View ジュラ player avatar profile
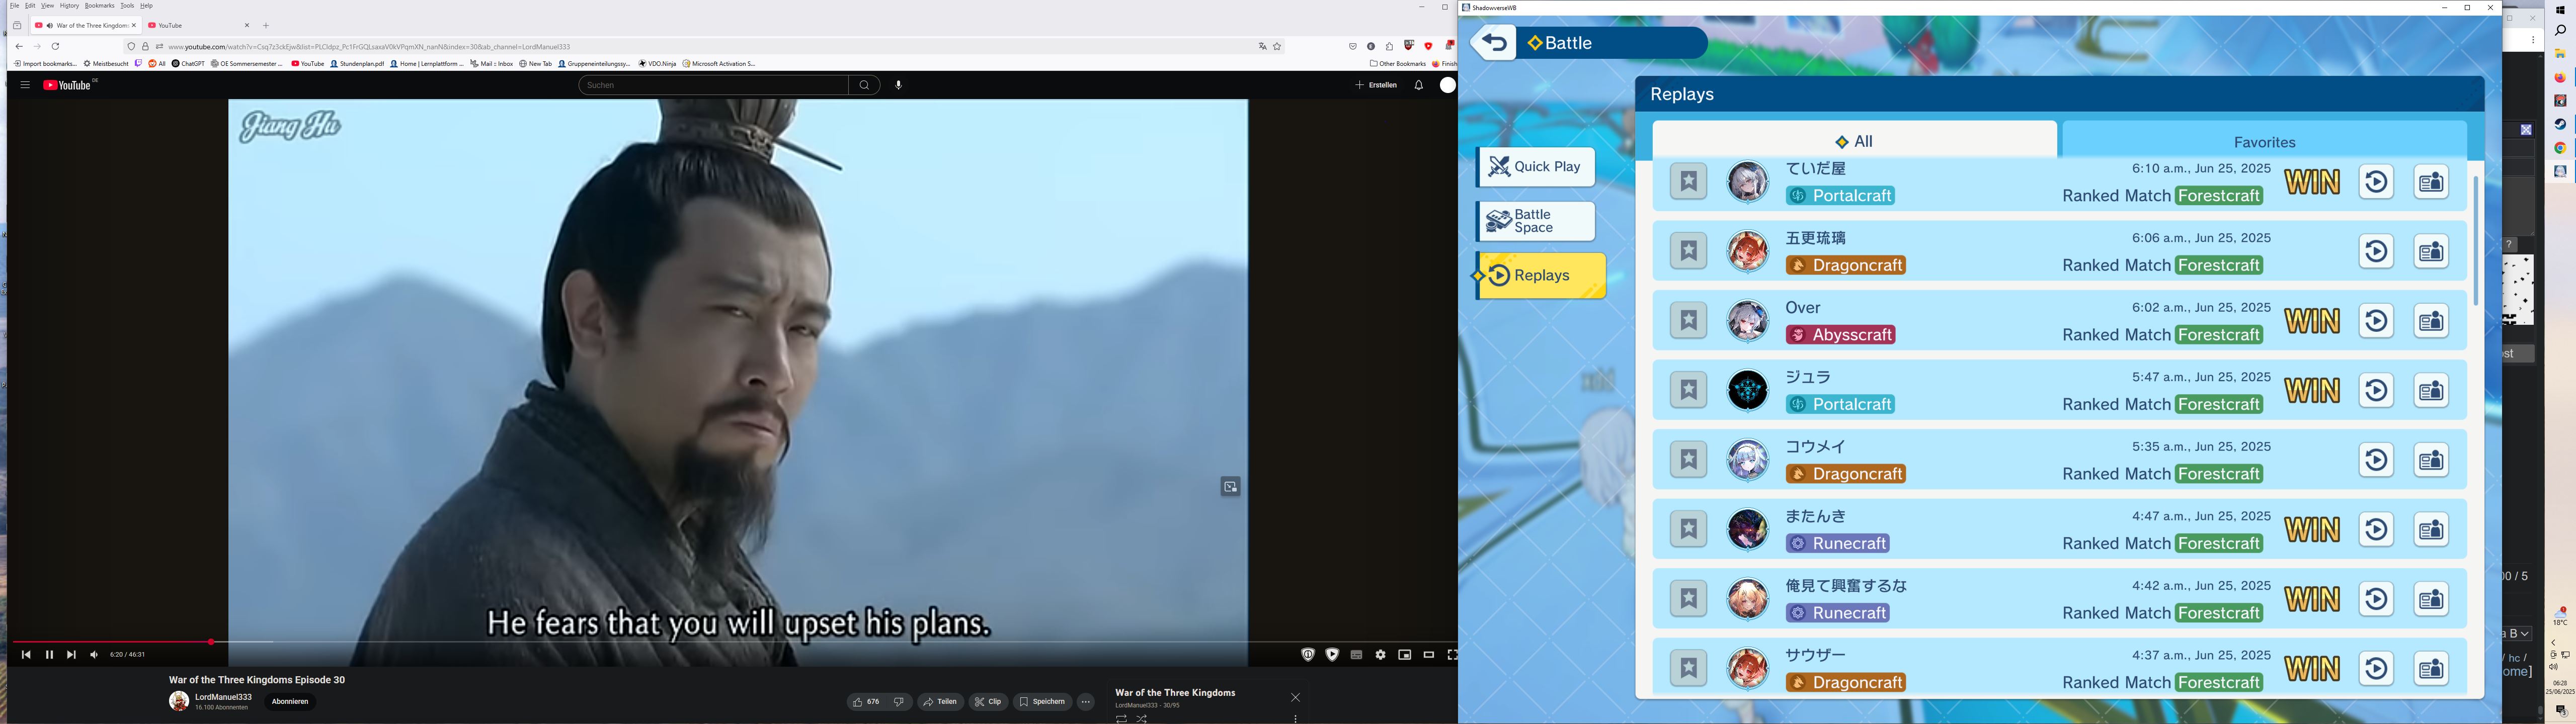The image size is (2576, 724). [1748, 390]
